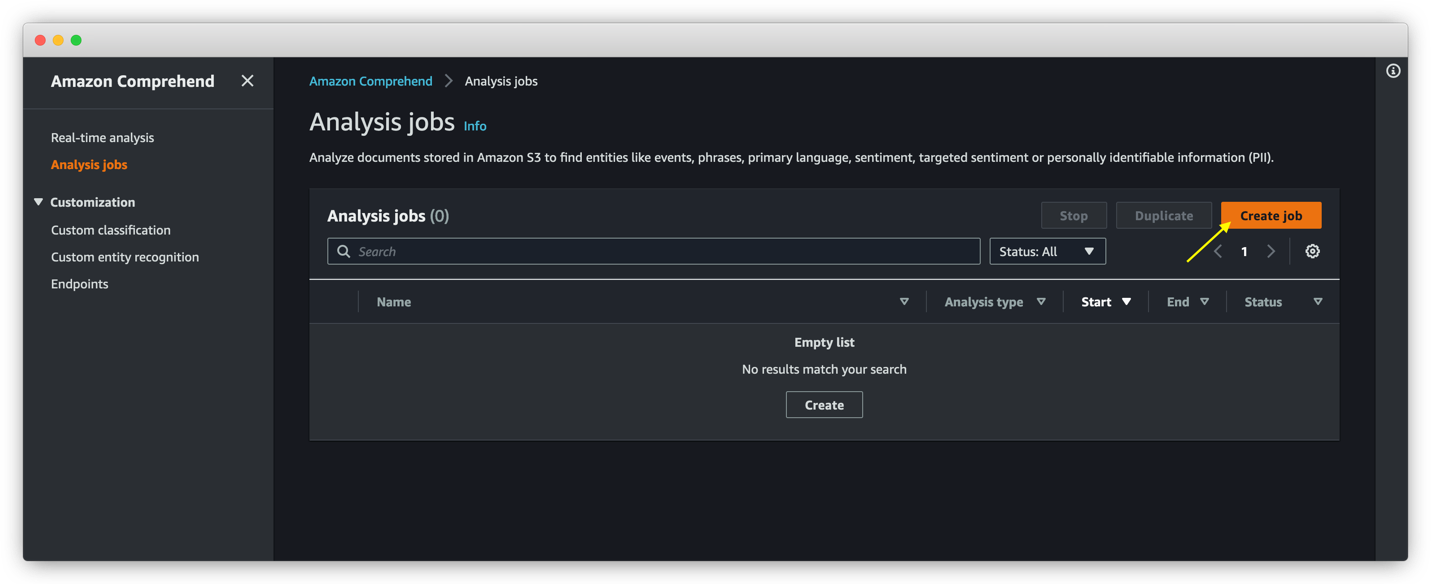This screenshot has width=1431, height=584.
Task: Select Analysis jobs in sidebar
Action: click(x=89, y=165)
